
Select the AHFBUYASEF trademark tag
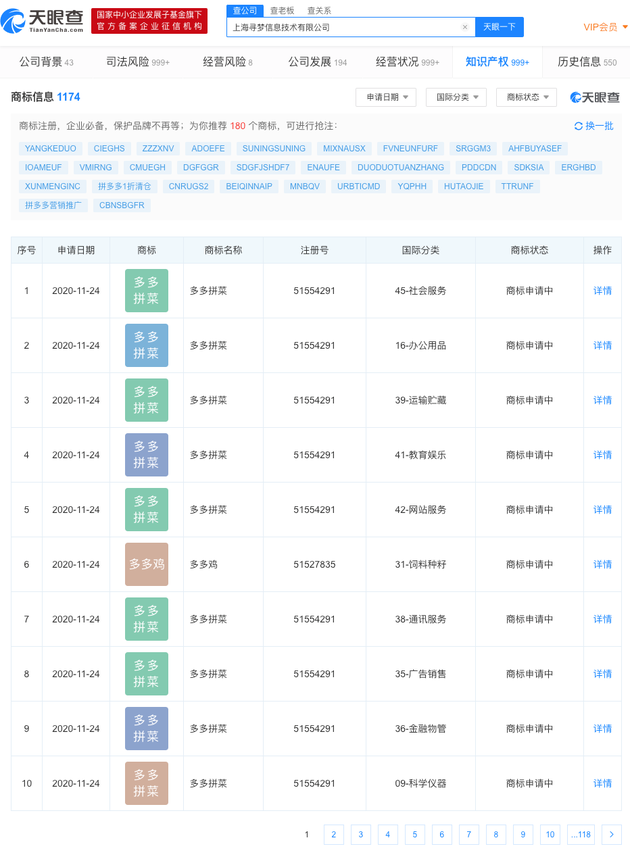click(535, 148)
